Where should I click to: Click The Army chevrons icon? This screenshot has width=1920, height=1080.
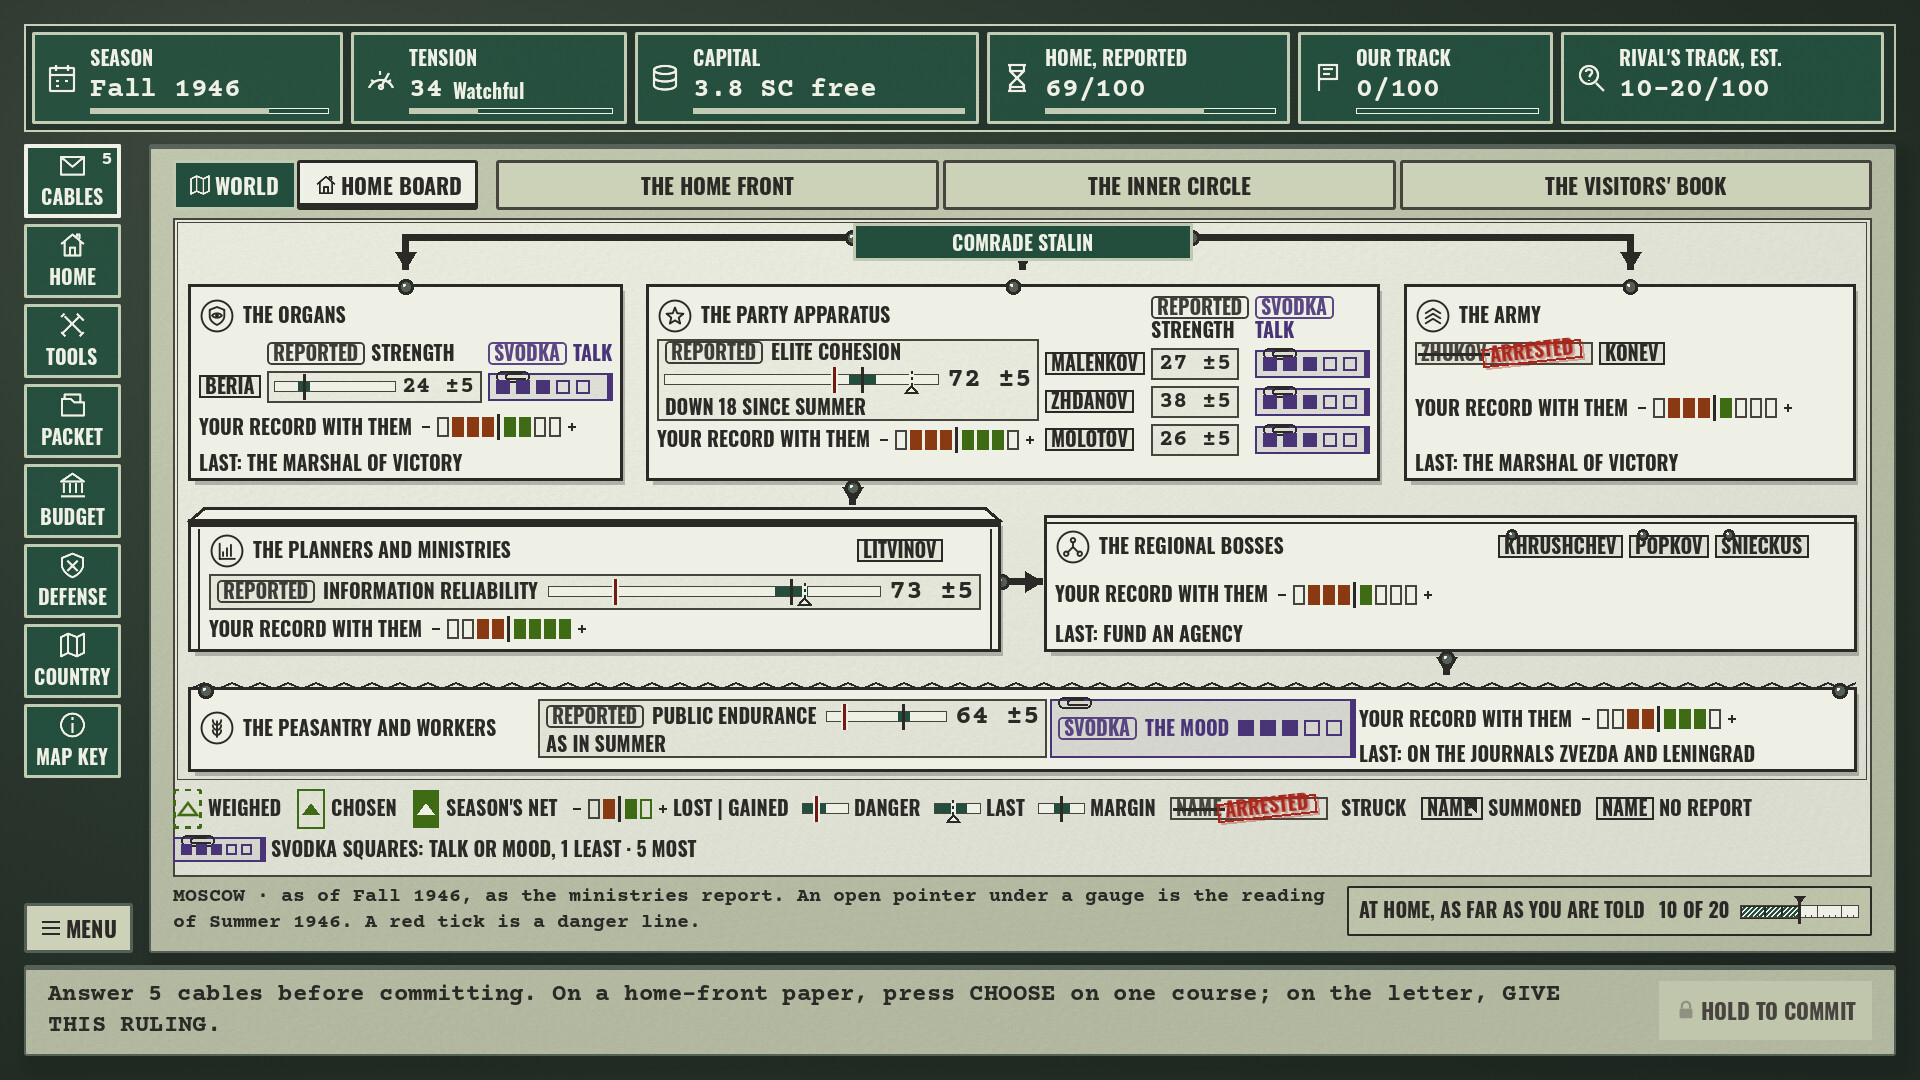coord(1433,316)
